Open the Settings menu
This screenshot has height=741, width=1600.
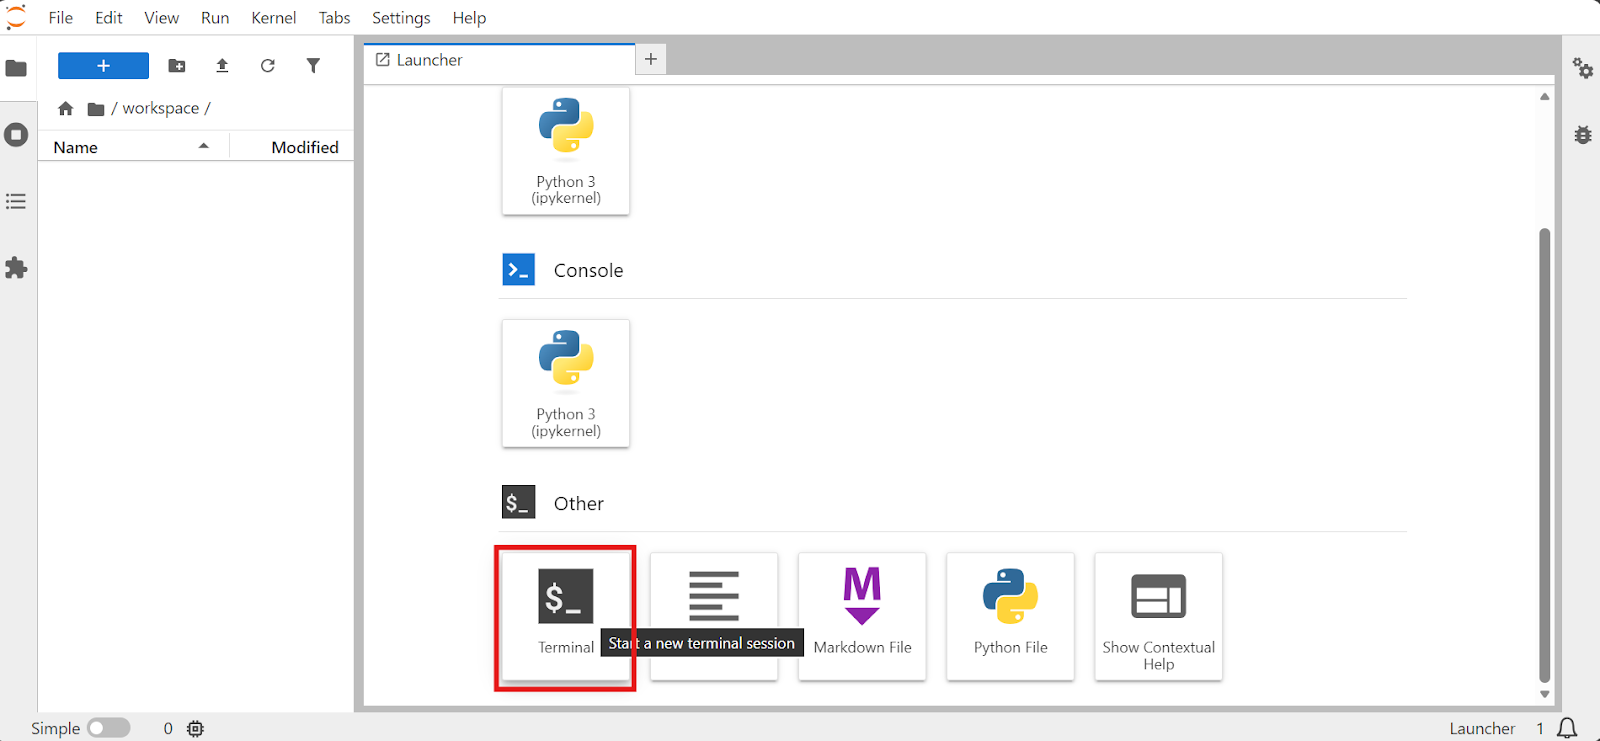coord(401,18)
